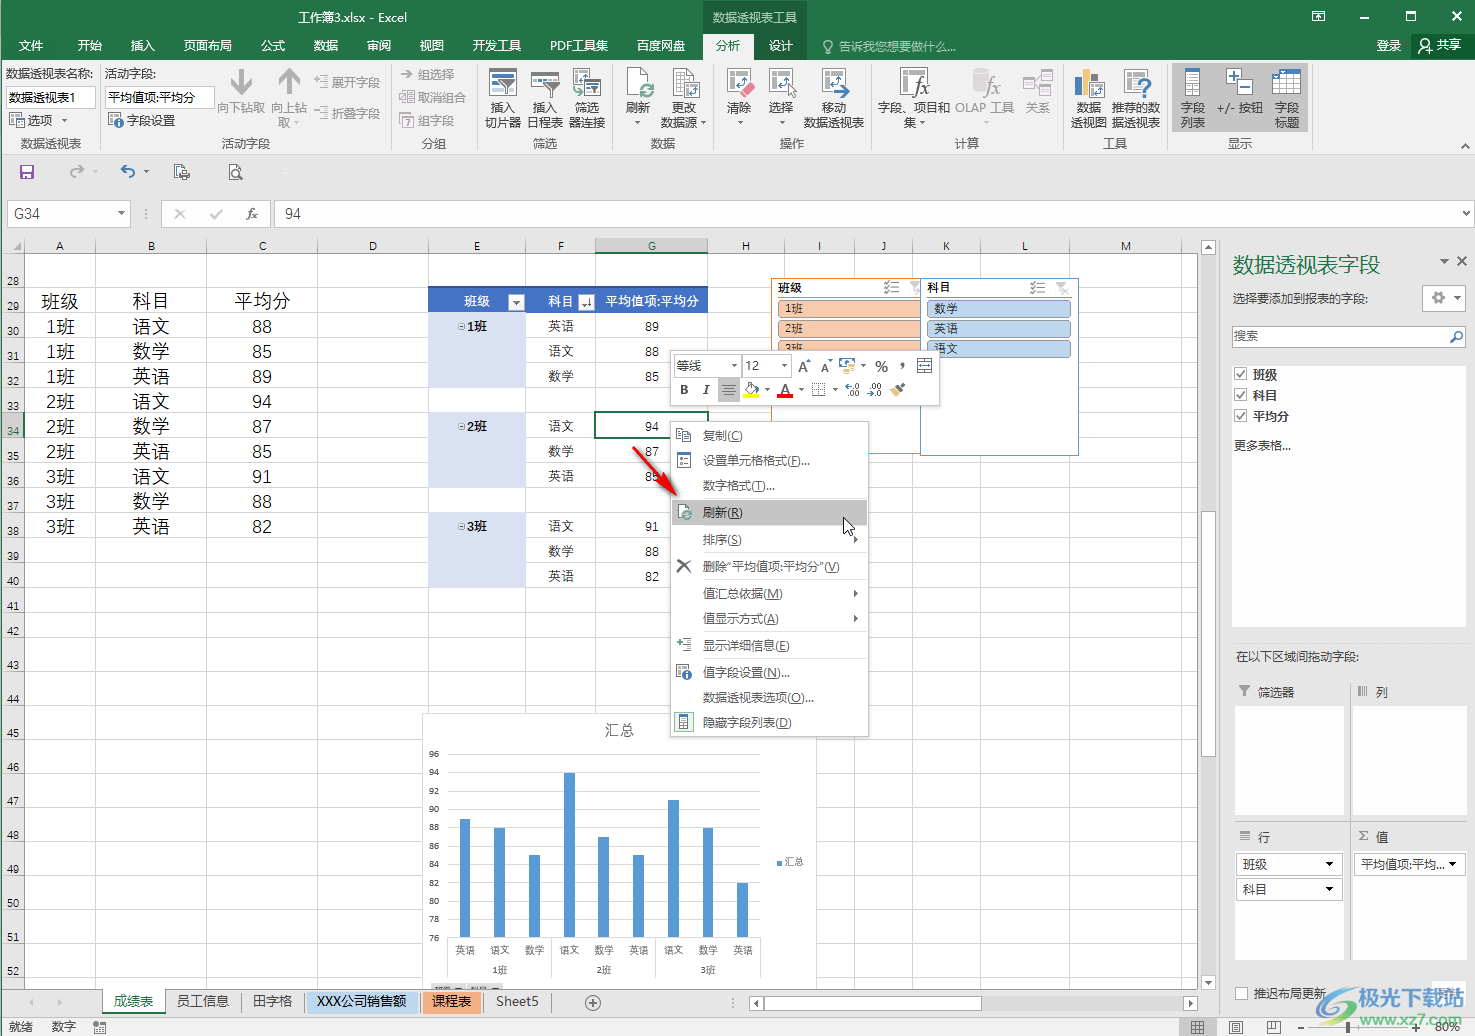Screen dimensions: 1475x1036
Task: Open font size dropdown in mini toolbar
Action: tap(784, 366)
